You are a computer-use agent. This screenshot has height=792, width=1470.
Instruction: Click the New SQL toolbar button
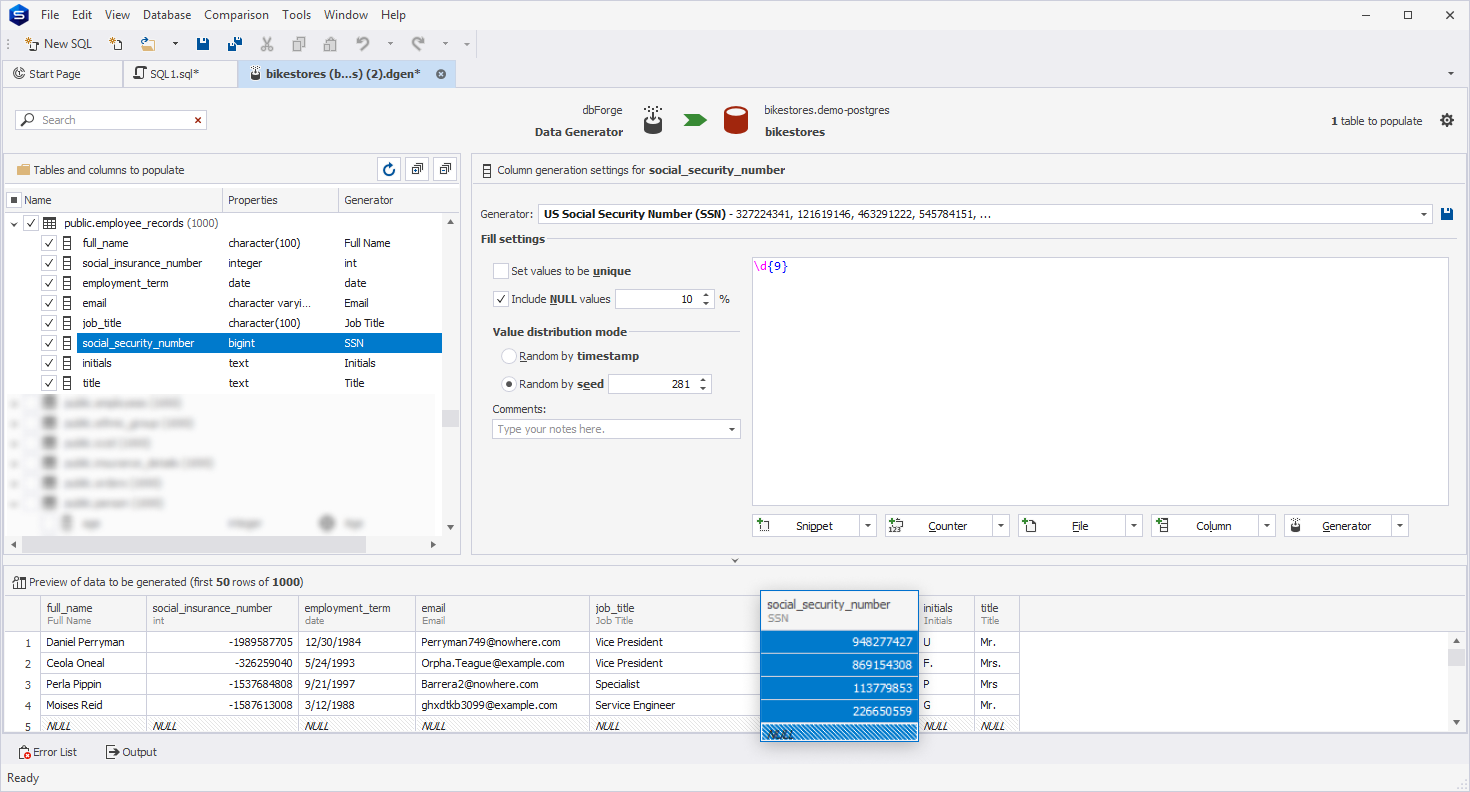[58, 44]
